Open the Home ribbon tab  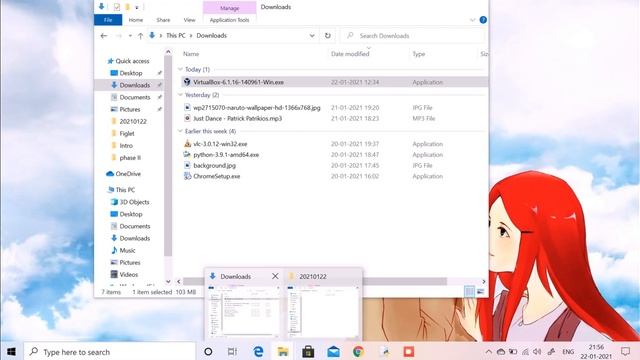[136, 20]
